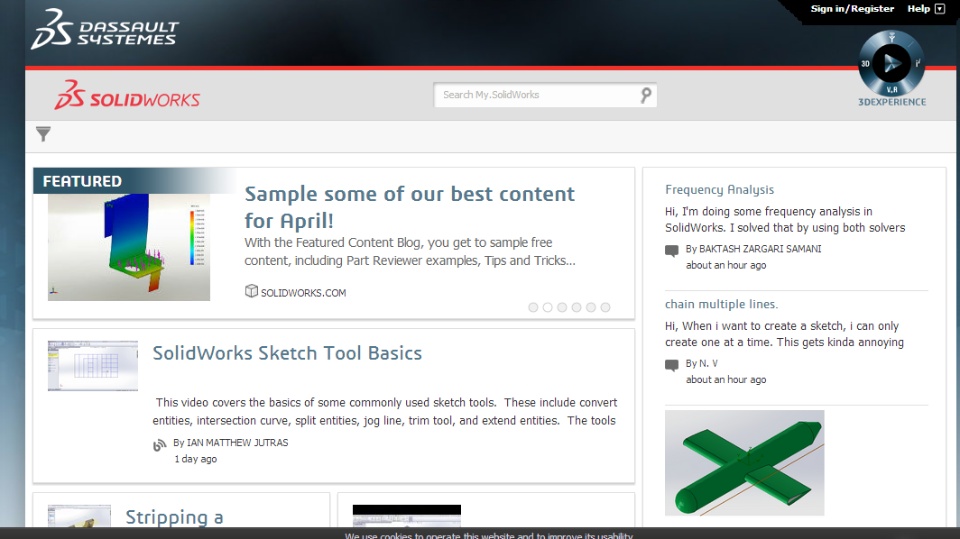Select the fourth featured carousel dot
Image resolution: width=960 pixels, height=539 pixels.
pos(576,307)
